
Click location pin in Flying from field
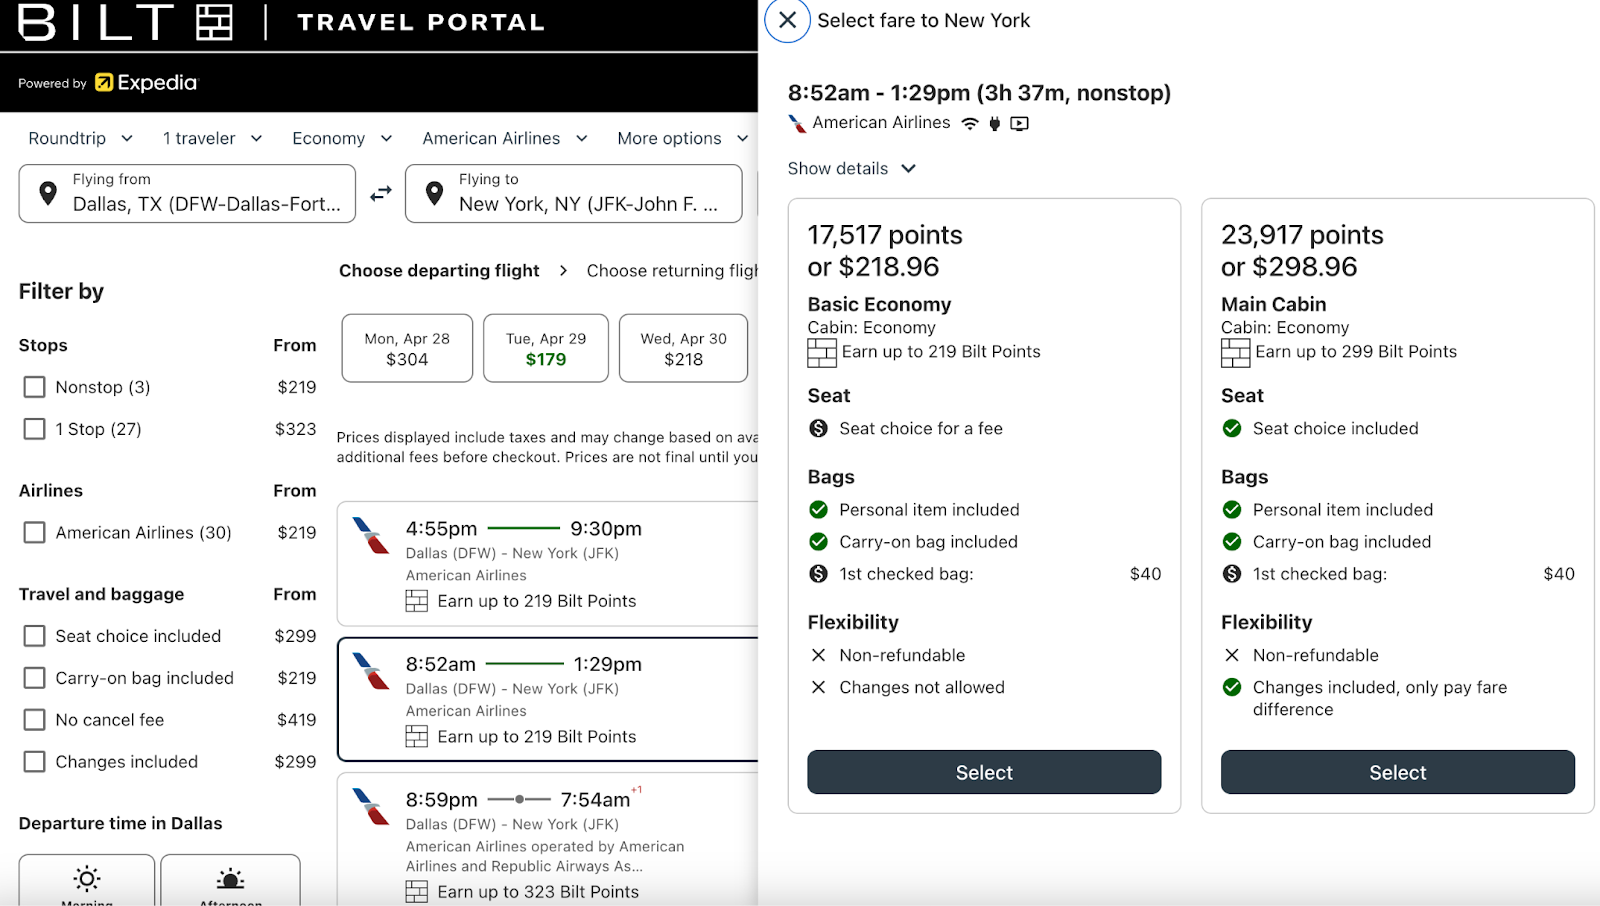pos(48,193)
